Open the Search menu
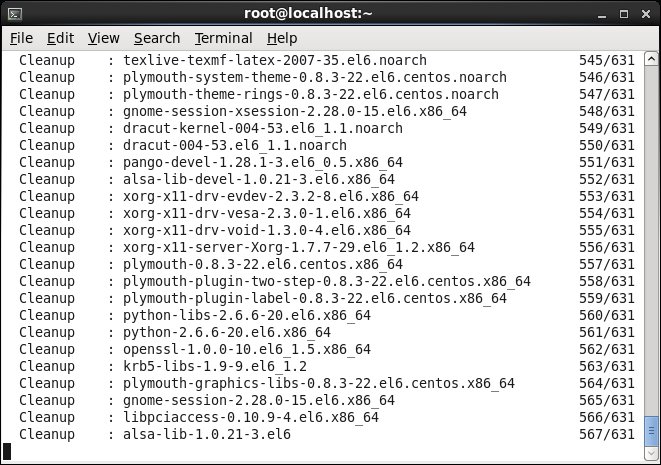661x465 pixels. pos(157,38)
